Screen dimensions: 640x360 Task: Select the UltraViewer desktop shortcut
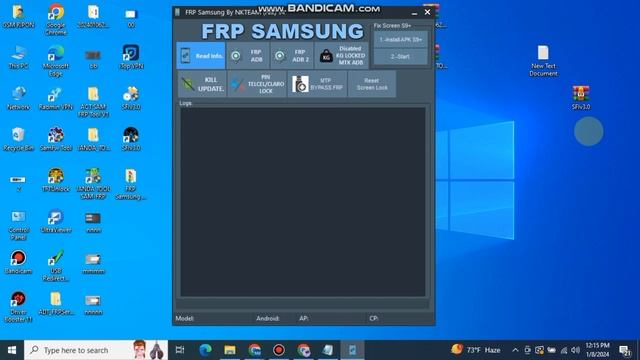tap(56, 222)
